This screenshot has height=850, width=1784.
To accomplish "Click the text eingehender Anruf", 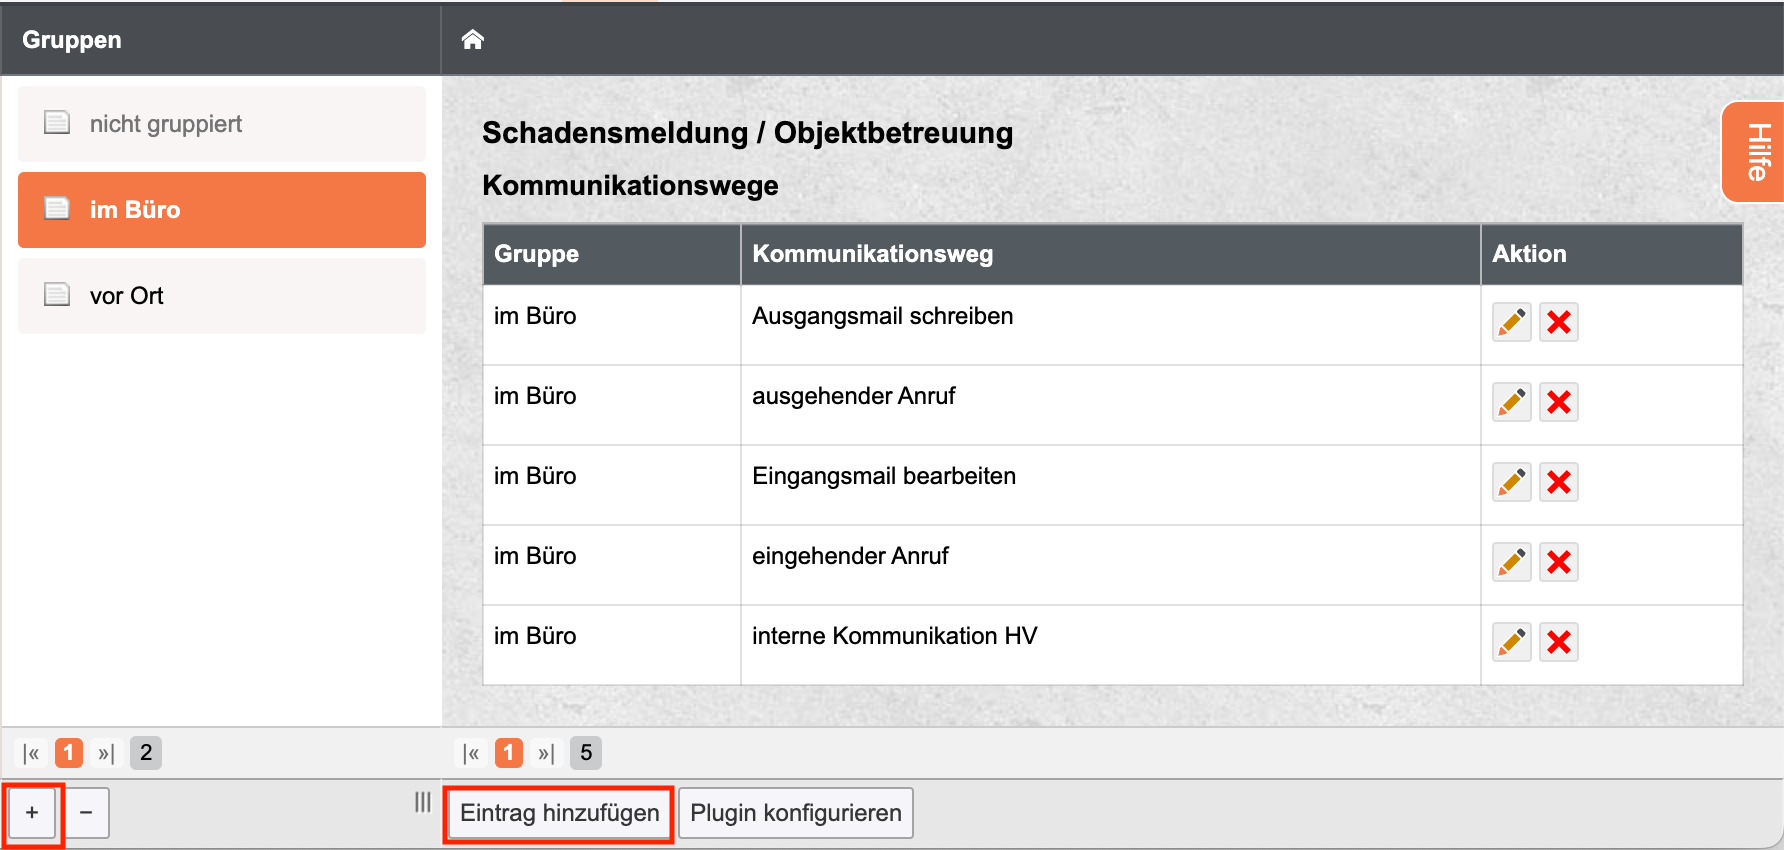I will [850, 556].
